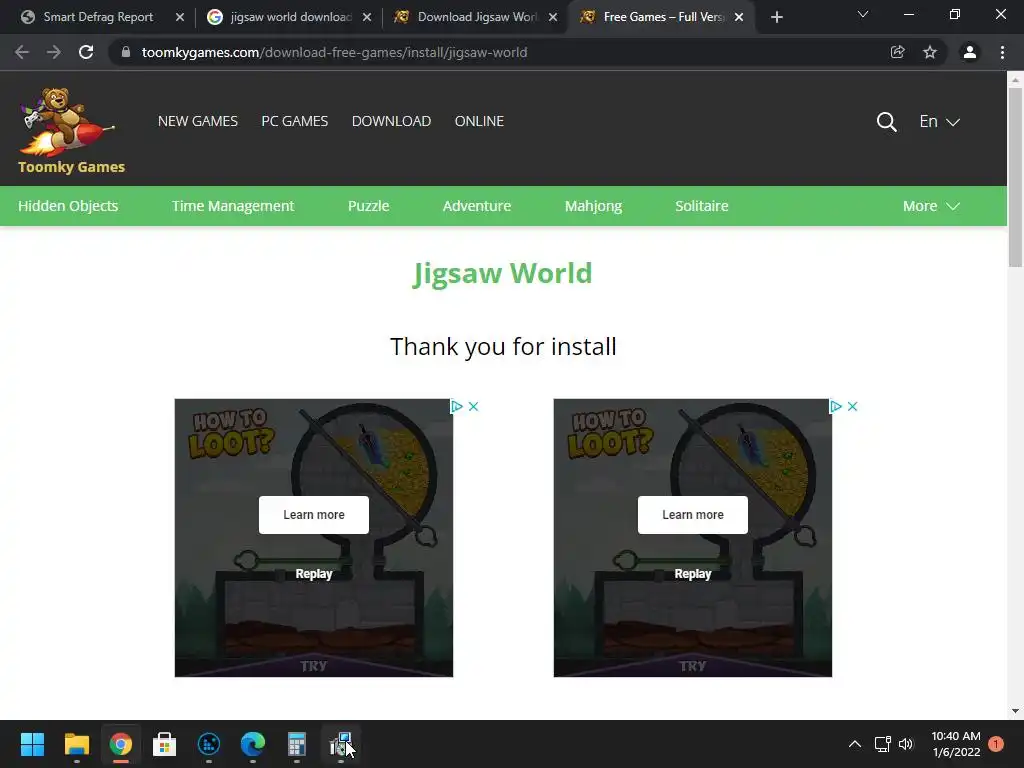This screenshot has width=1024, height=768.
Task: Click Learn more on the right ad
Action: pos(692,515)
